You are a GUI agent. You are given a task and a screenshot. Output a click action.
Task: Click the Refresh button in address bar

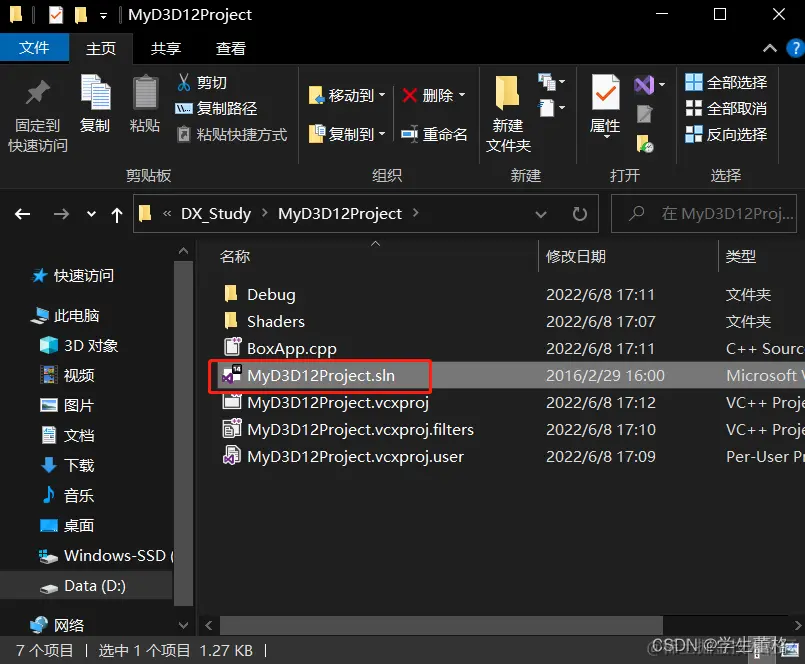tap(580, 214)
